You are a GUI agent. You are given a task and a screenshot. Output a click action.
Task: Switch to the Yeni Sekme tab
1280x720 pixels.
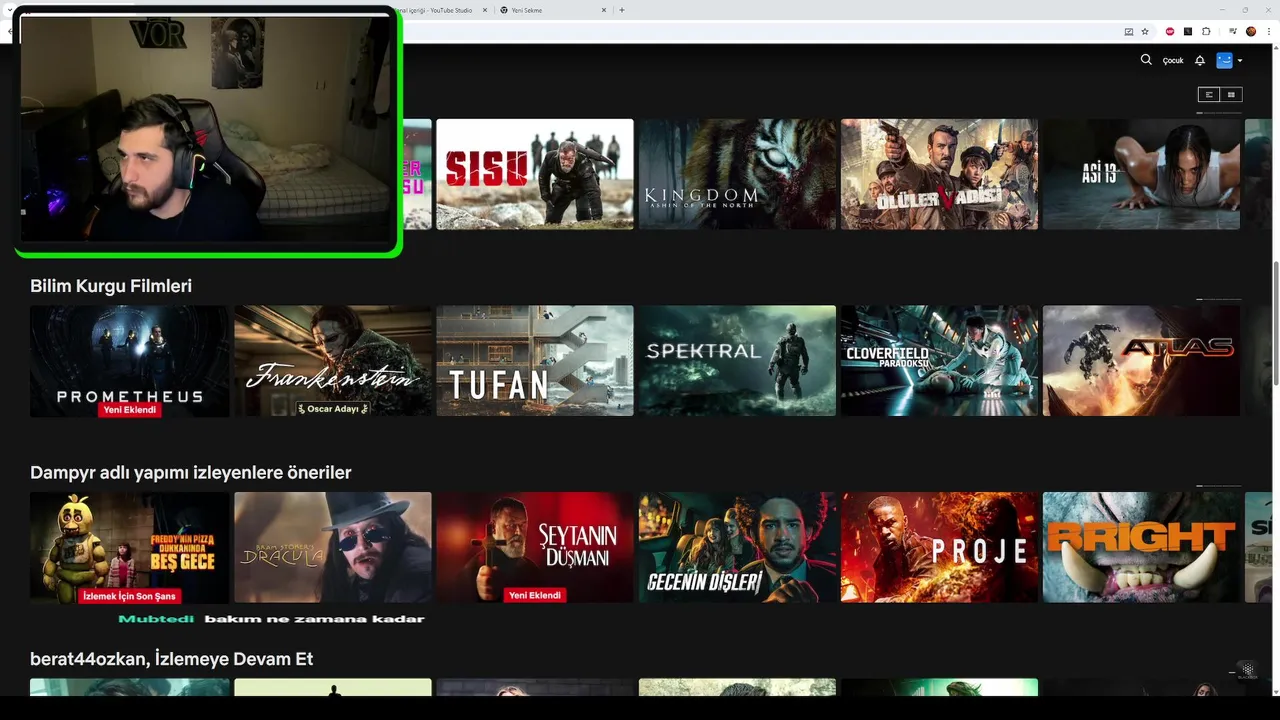point(554,10)
